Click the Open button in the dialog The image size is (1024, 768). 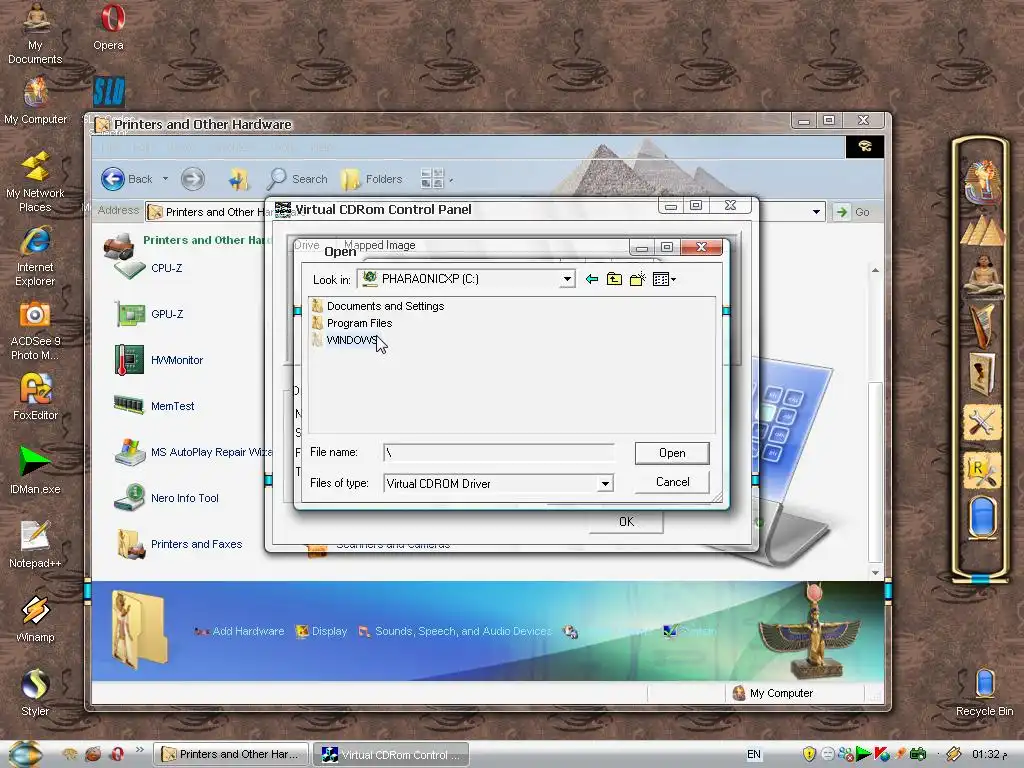click(x=672, y=453)
